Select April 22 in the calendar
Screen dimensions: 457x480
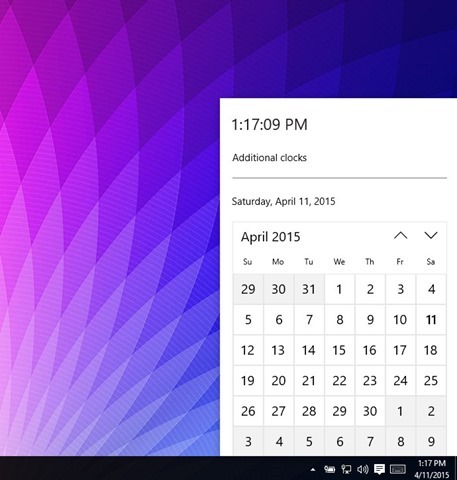pyautogui.click(x=339, y=381)
